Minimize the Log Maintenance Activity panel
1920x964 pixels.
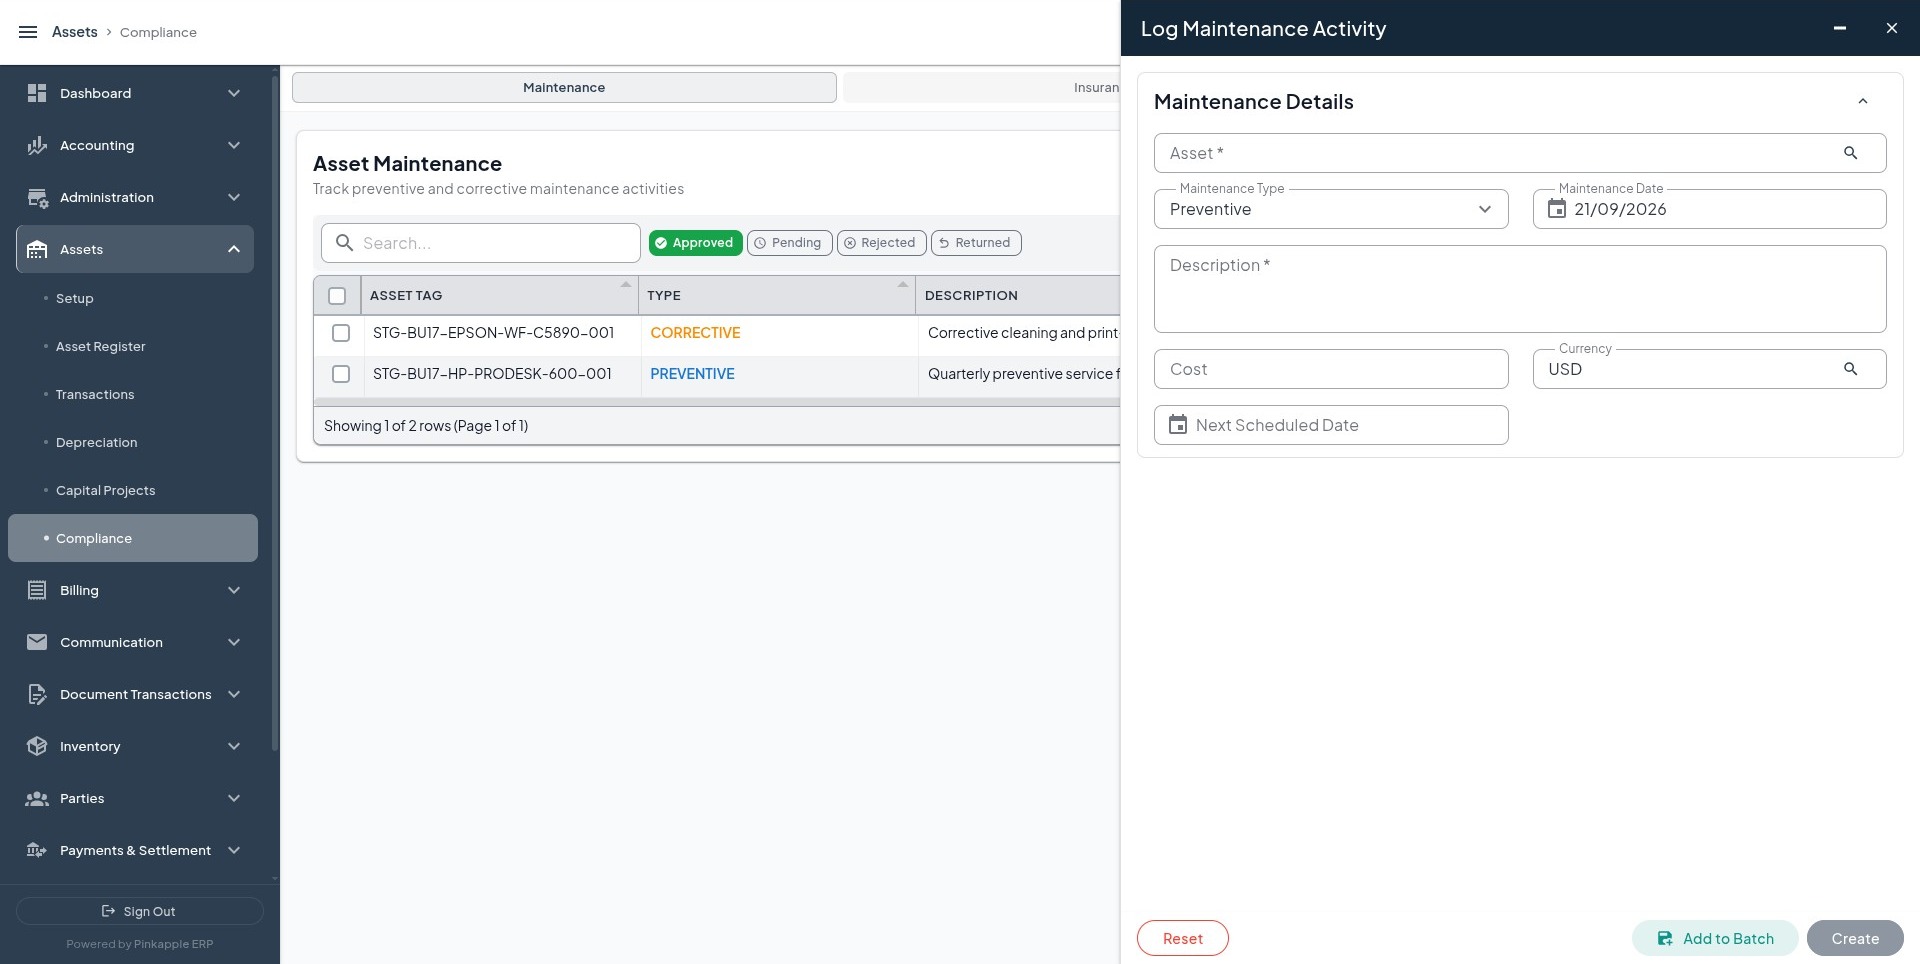point(1839,28)
